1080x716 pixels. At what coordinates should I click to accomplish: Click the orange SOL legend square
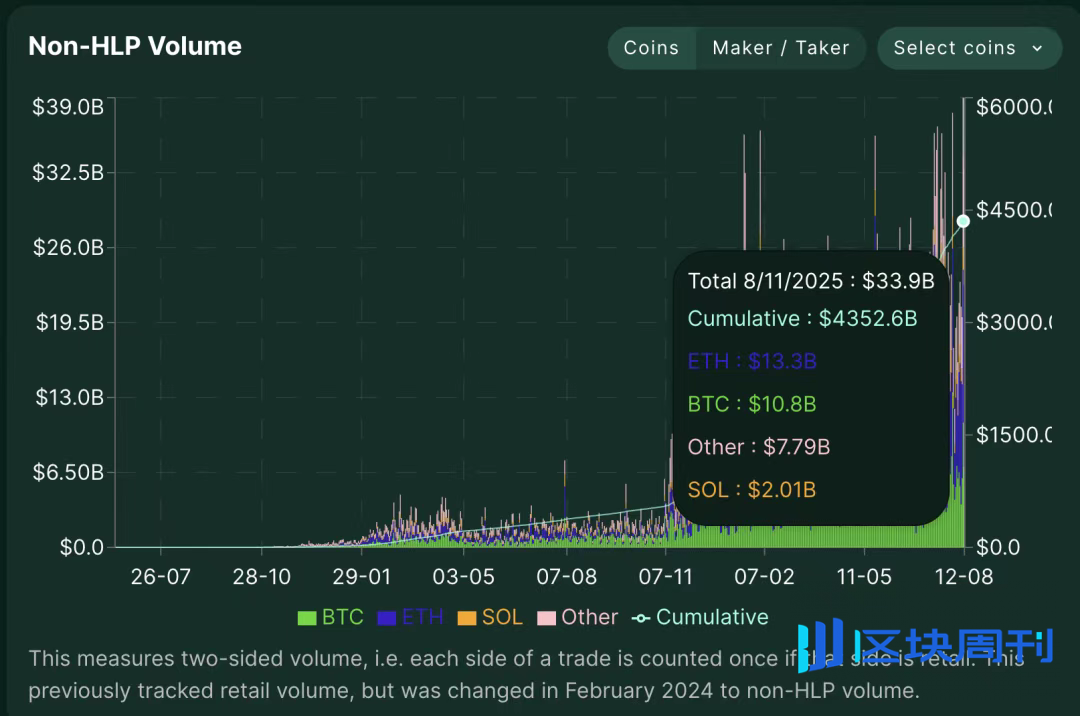[x=466, y=618]
